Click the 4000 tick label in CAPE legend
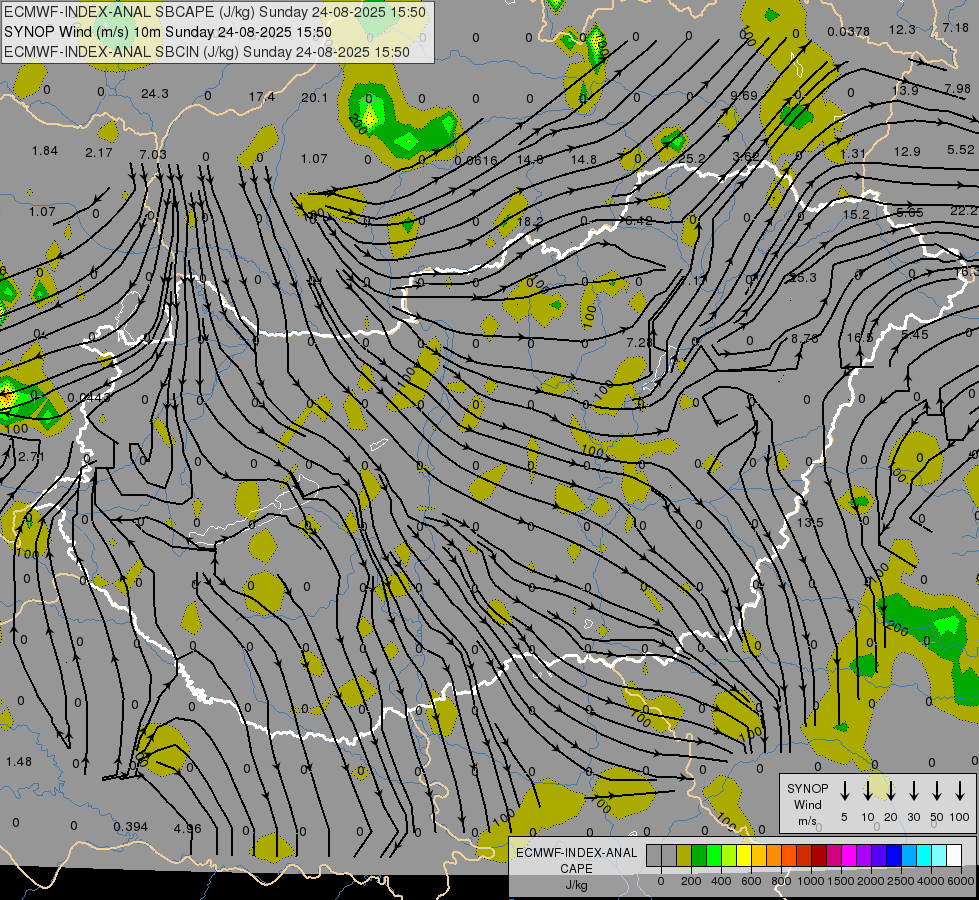This screenshot has height=900, width=979. 931,881
